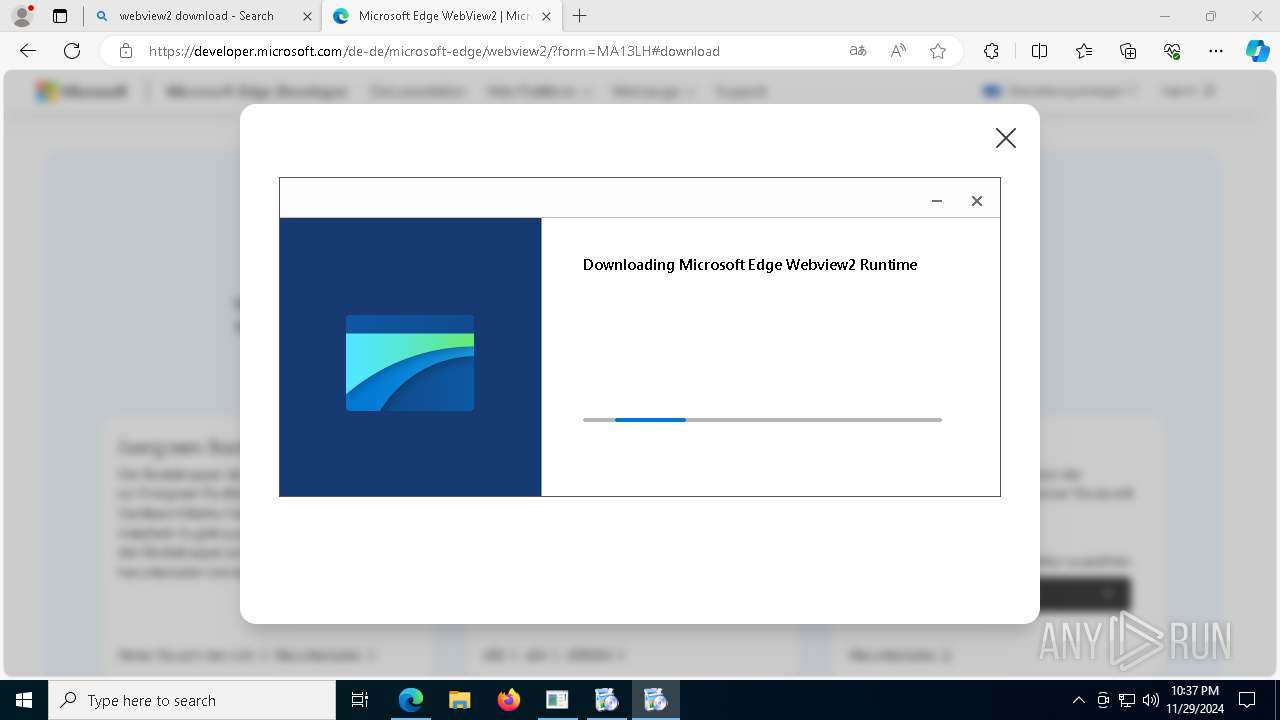Click the taskbar search box
Image resolution: width=1280 pixels, height=720 pixels.
(x=192, y=700)
